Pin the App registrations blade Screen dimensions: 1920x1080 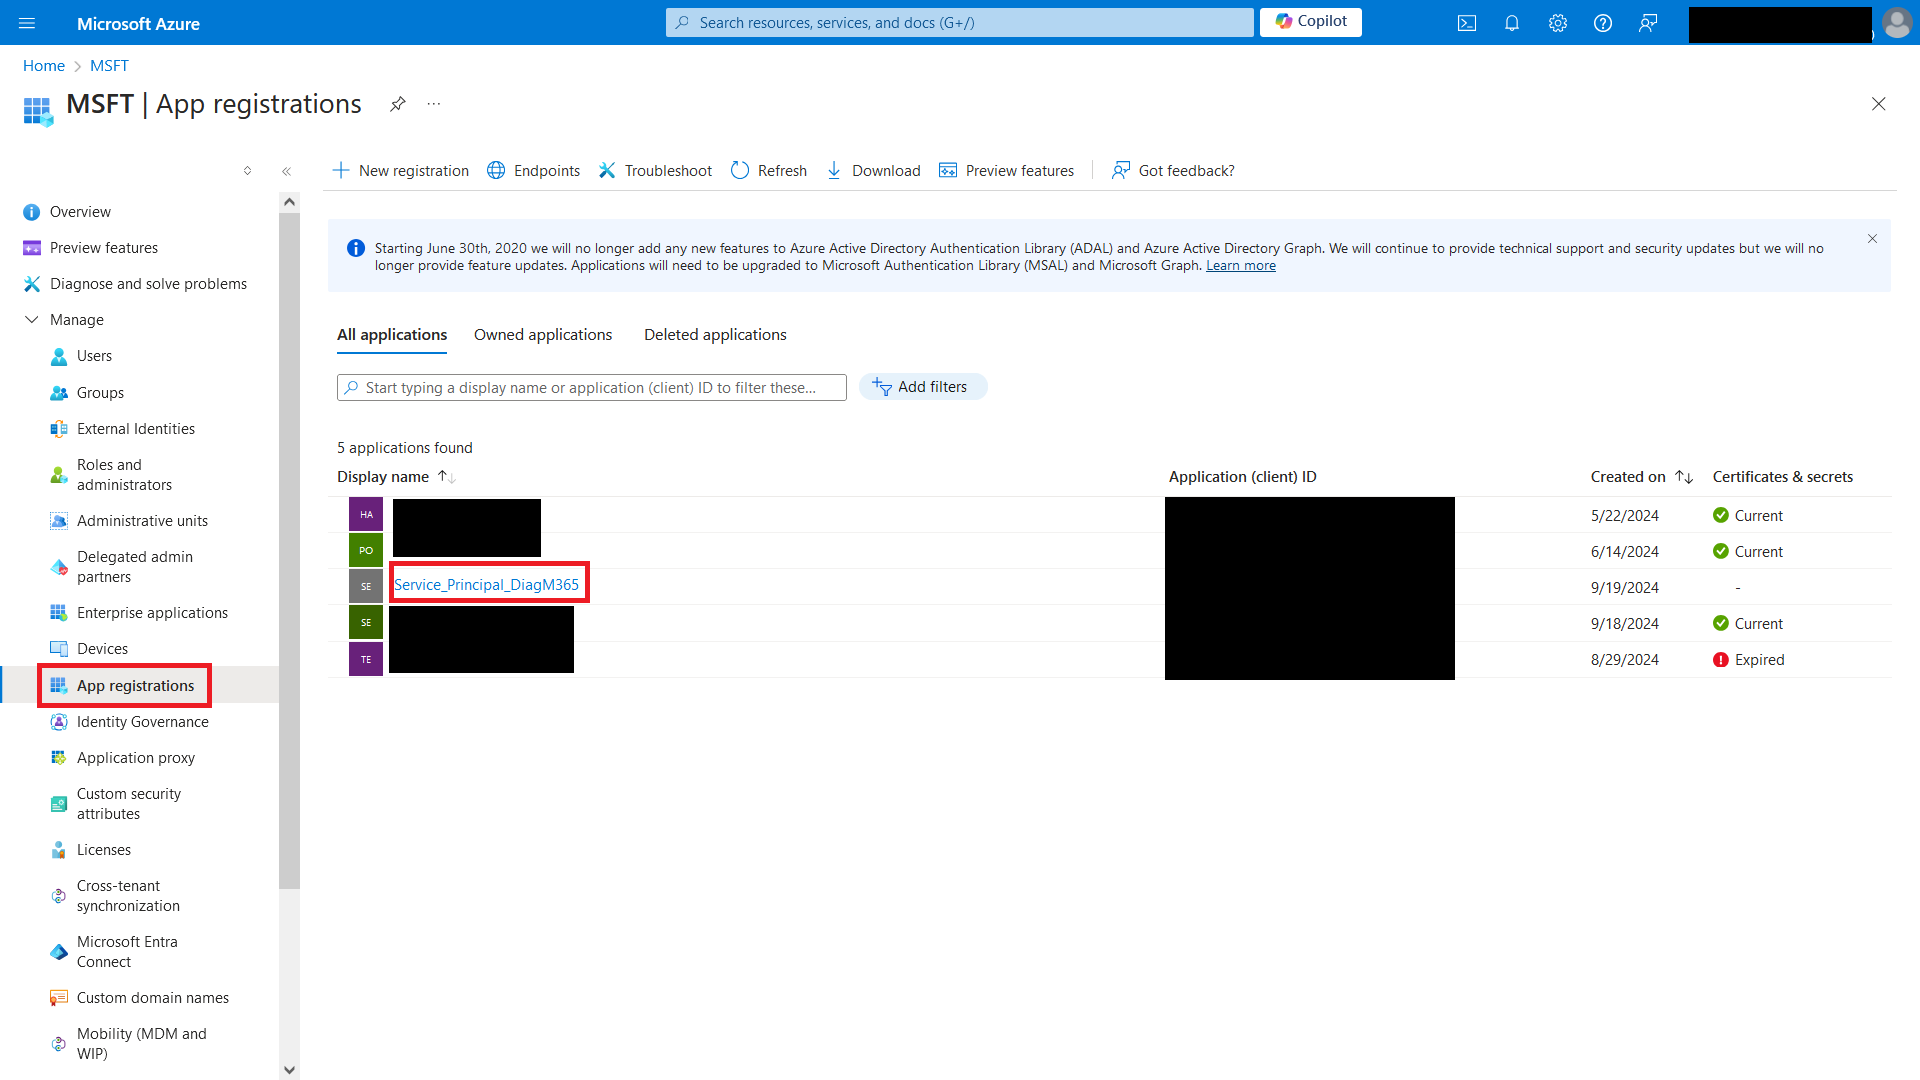pos(398,104)
